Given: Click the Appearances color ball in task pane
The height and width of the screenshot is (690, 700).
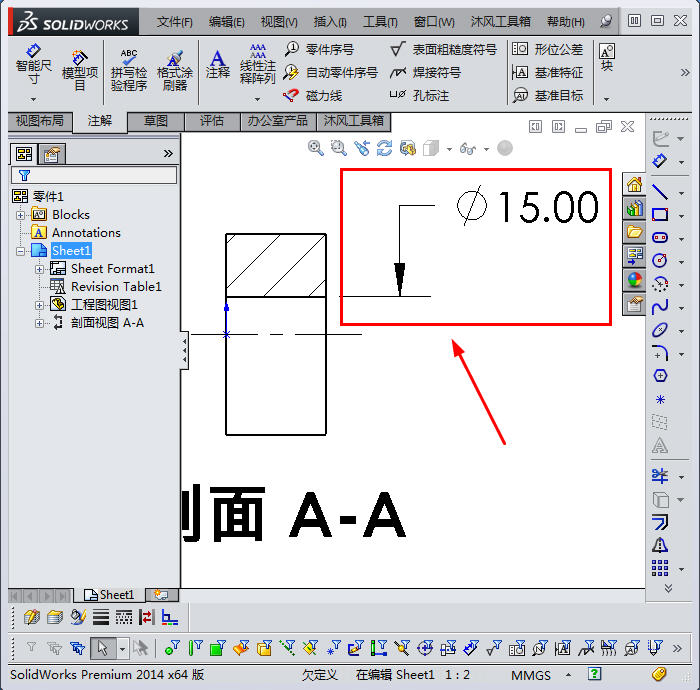Looking at the screenshot, I should 634,280.
